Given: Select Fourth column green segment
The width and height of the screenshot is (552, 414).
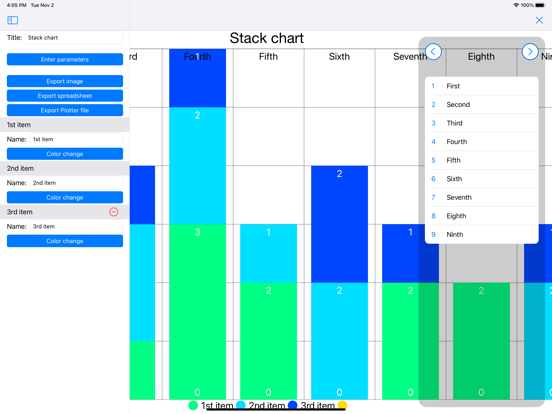Looking at the screenshot, I should coord(197,312).
